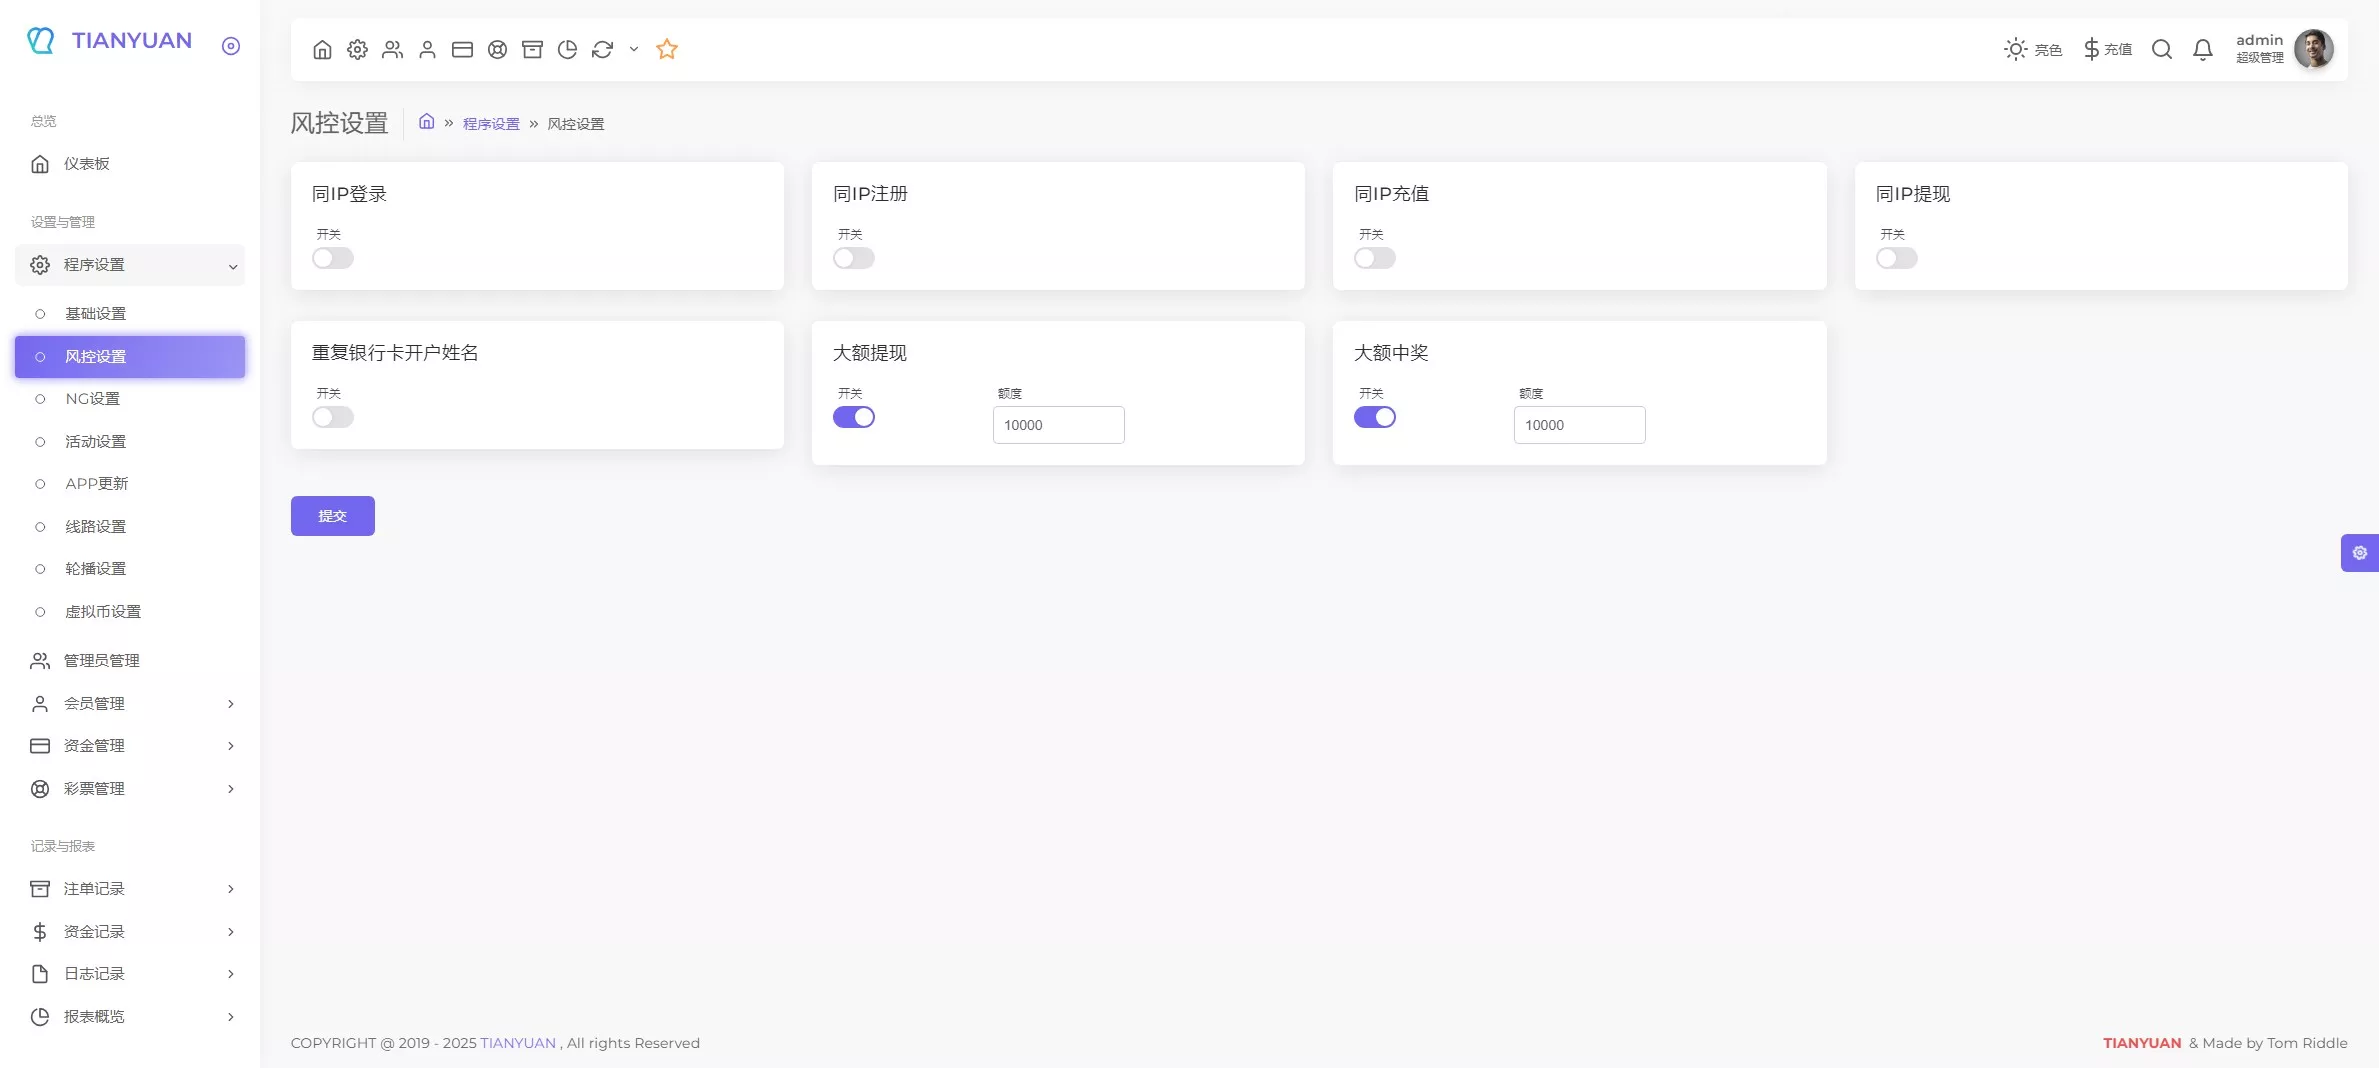Edit the 大额中奖 amount field
The height and width of the screenshot is (1068, 2379).
click(x=1578, y=425)
